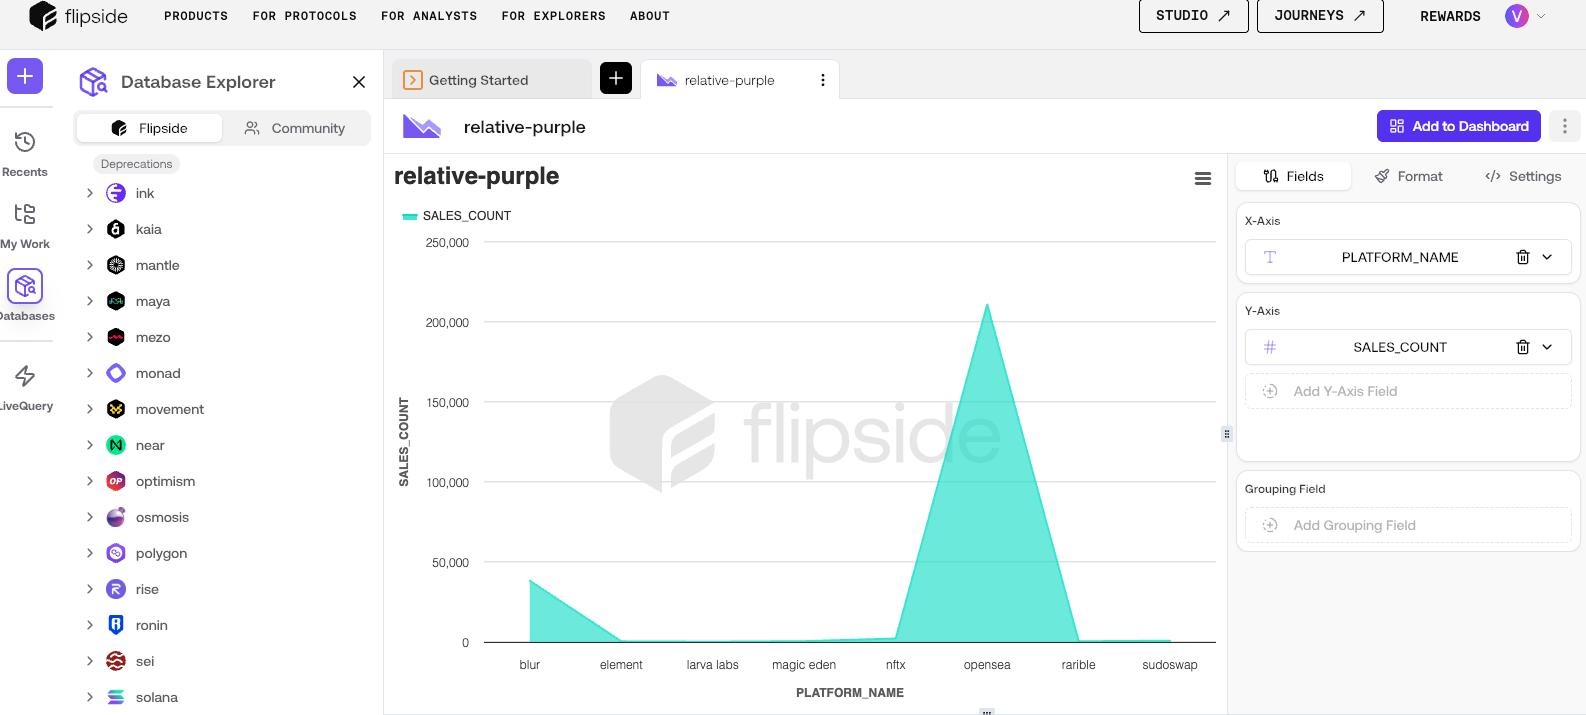Toggle the SALES_COUNT legend series
This screenshot has width=1586, height=715.
coord(456,216)
